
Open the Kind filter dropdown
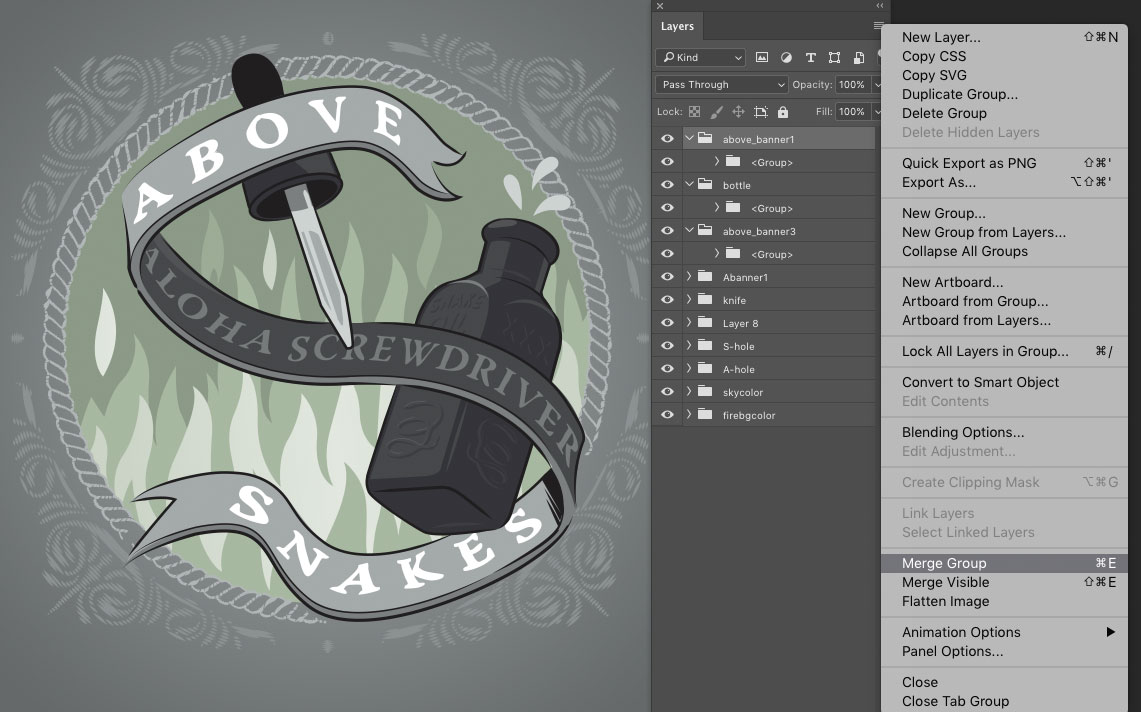tap(700, 58)
